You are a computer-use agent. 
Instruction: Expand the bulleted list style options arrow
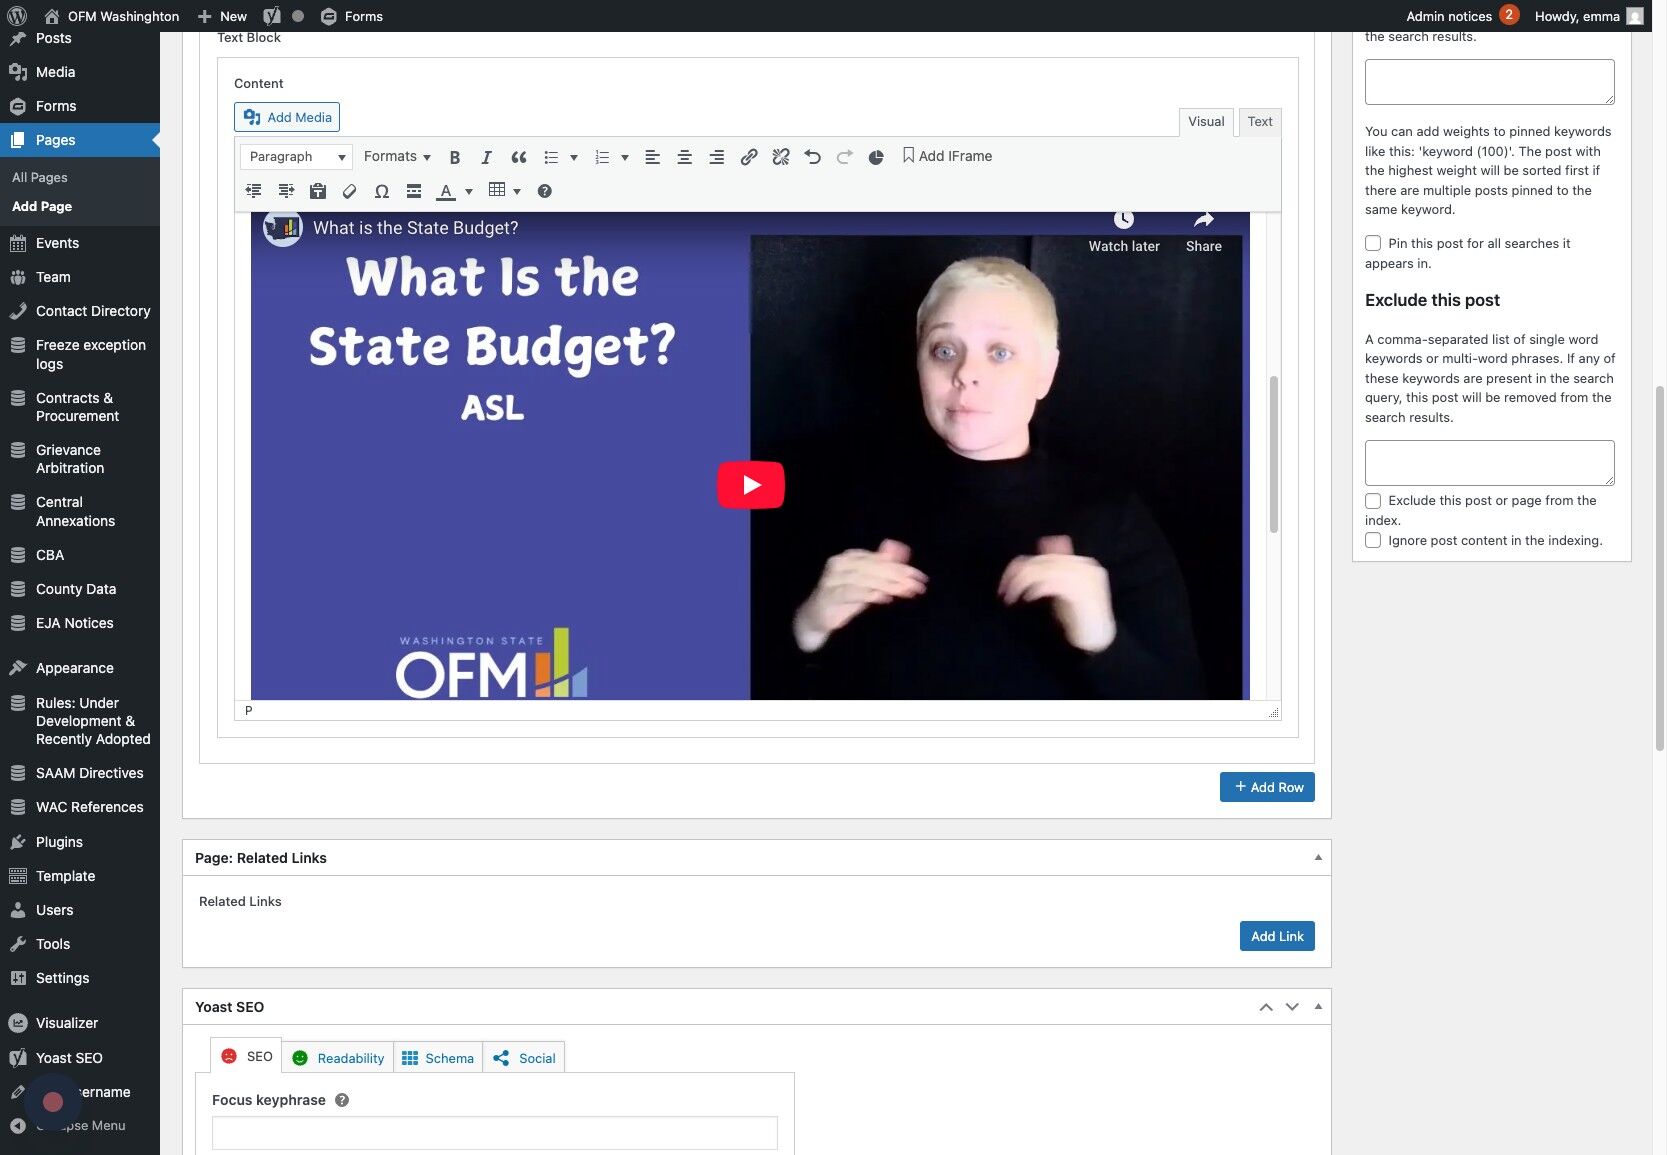(574, 157)
